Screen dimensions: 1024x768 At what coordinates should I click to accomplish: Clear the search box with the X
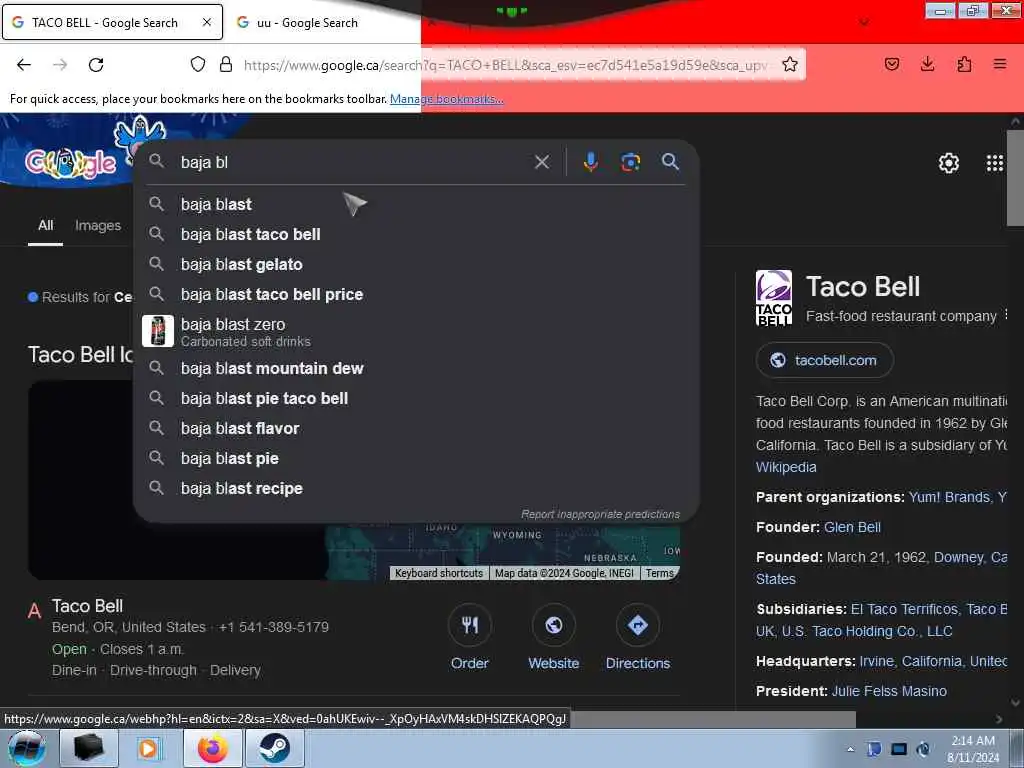pyautogui.click(x=542, y=162)
